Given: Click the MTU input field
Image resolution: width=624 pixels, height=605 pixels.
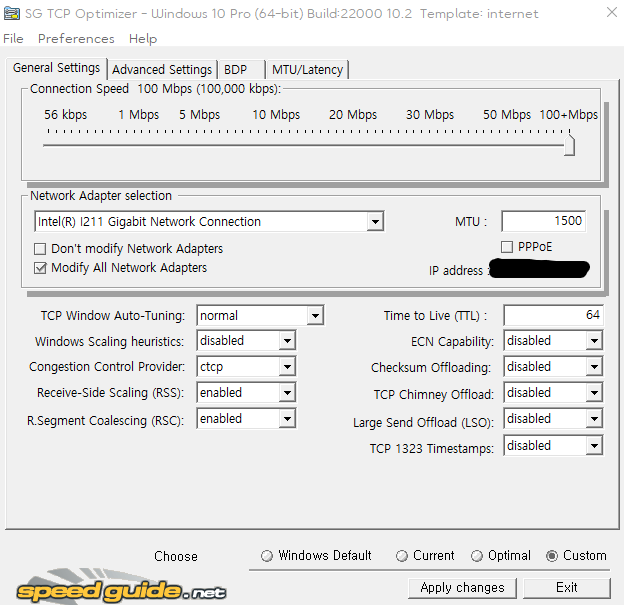Looking at the screenshot, I should 544,221.
